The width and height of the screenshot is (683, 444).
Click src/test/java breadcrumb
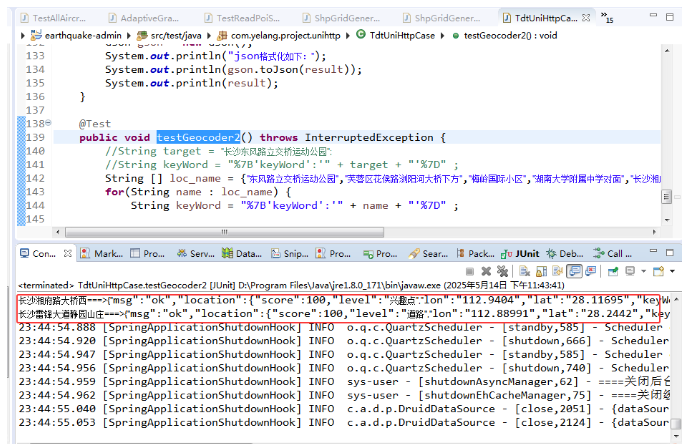169,36
